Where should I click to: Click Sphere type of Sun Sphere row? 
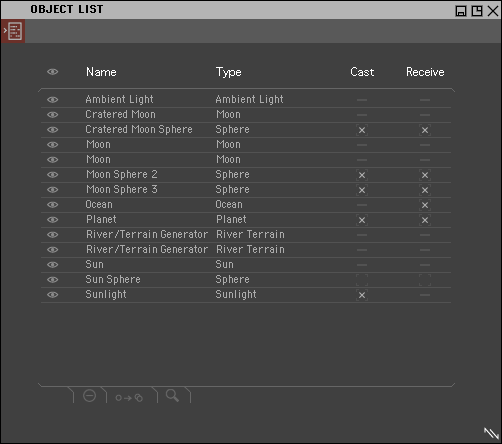point(232,279)
